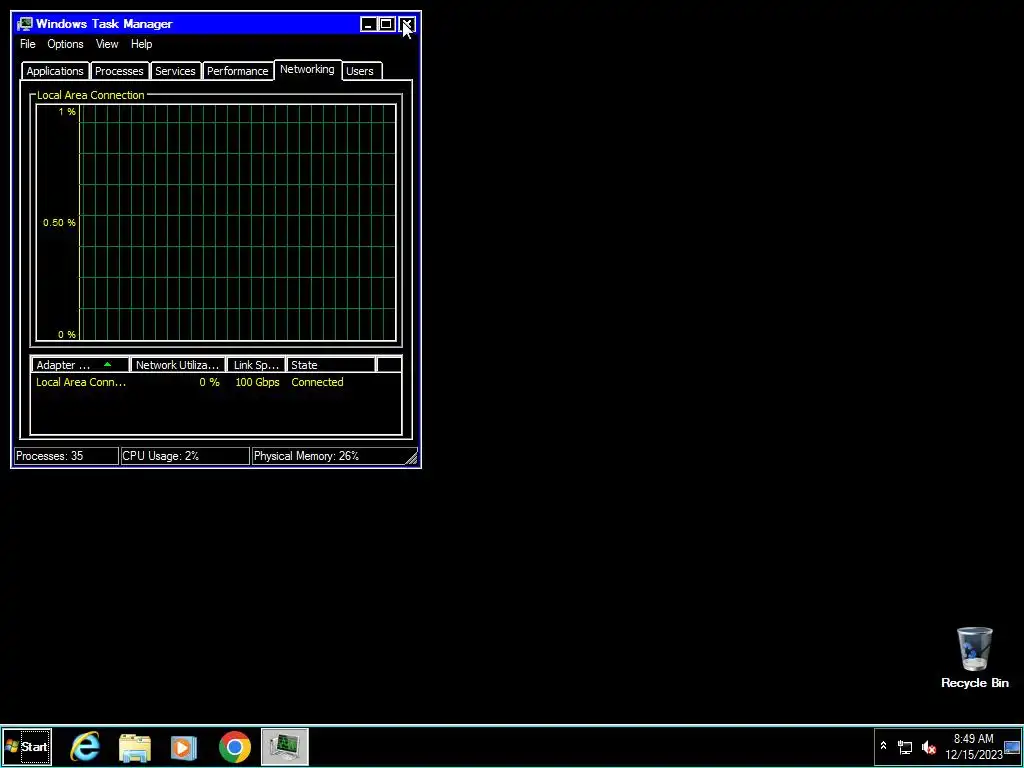Switch to the Processes tab
Screen dimensions: 1024x768
(119, 71)
